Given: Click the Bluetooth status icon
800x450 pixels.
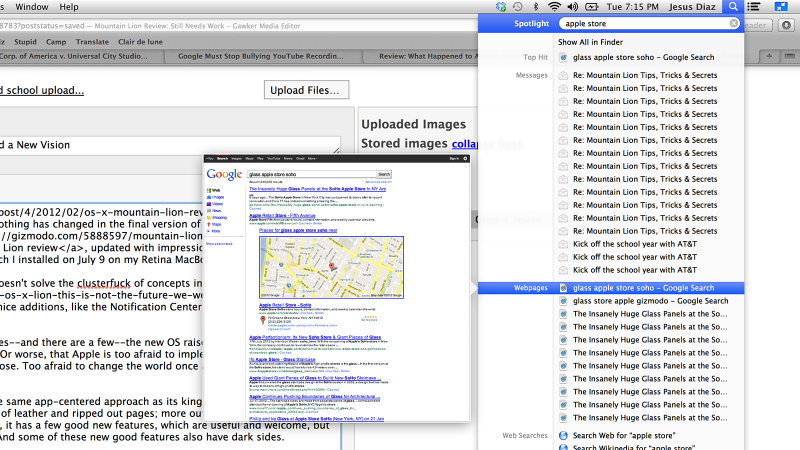Looking at the screenshot, I should 535,7.
